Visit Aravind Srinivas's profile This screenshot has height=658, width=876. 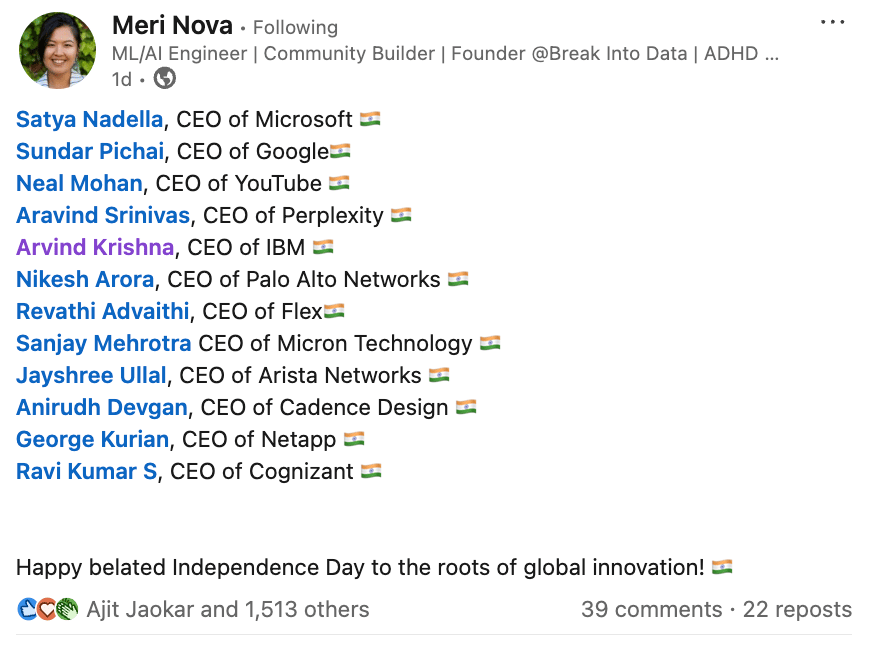click(103, 215)
